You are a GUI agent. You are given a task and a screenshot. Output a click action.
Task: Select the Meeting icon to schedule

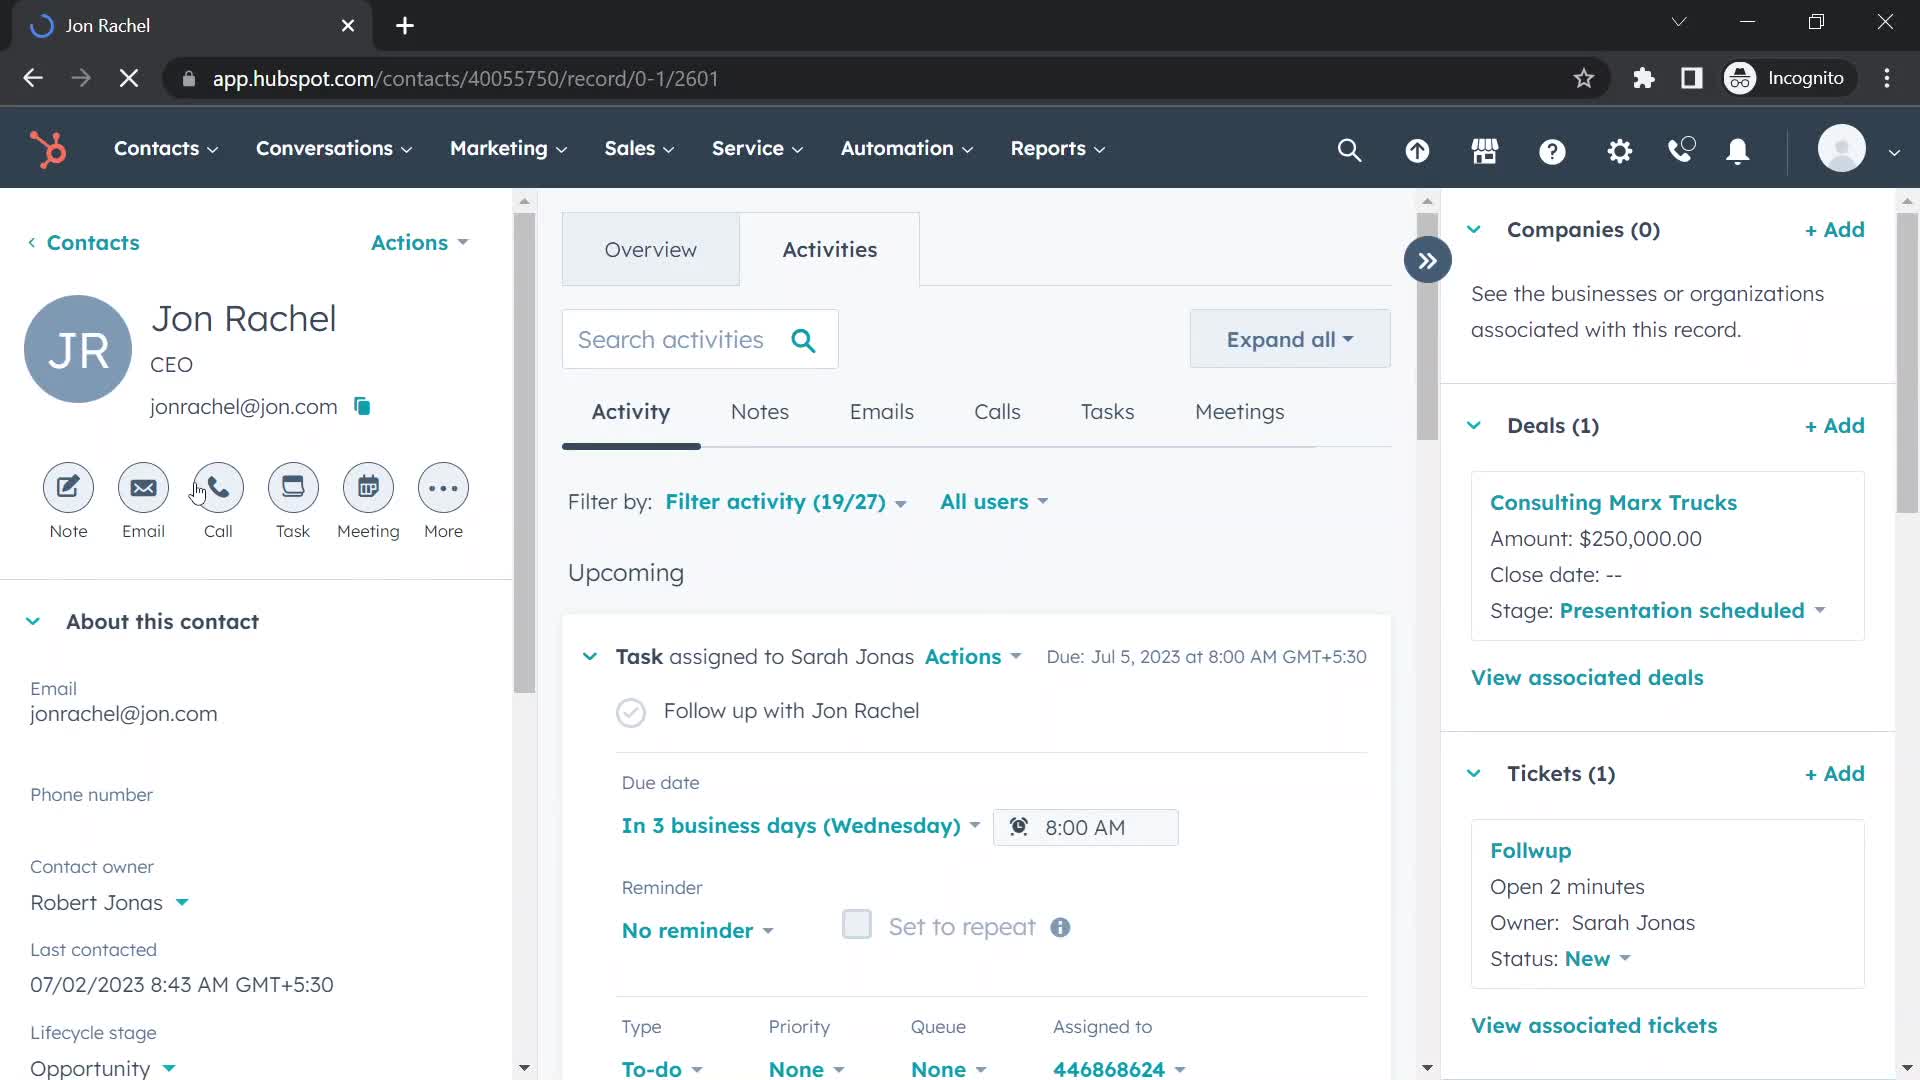coord(368,487)
